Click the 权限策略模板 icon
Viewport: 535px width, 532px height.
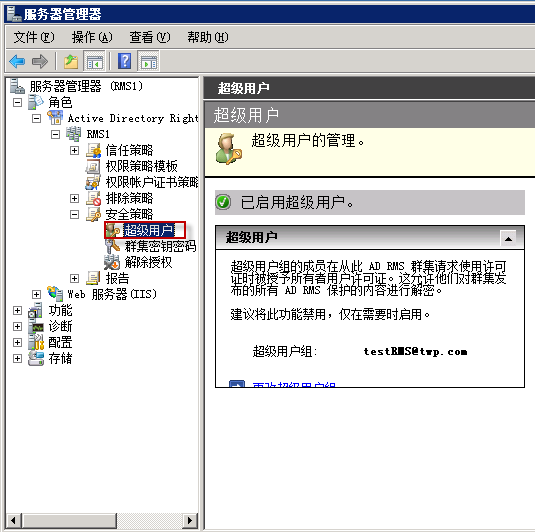(93, 166)
